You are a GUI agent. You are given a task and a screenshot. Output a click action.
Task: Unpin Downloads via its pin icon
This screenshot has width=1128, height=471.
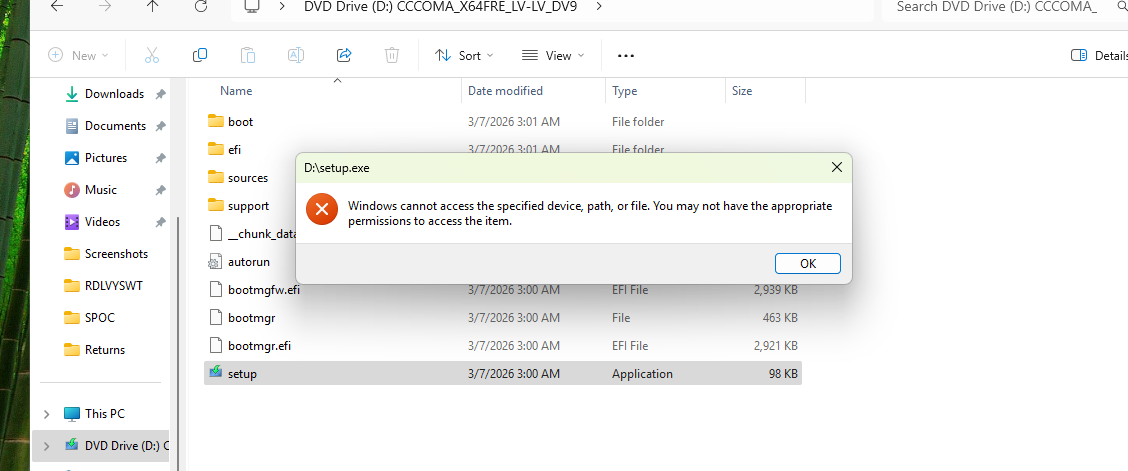tap(160, 94)
